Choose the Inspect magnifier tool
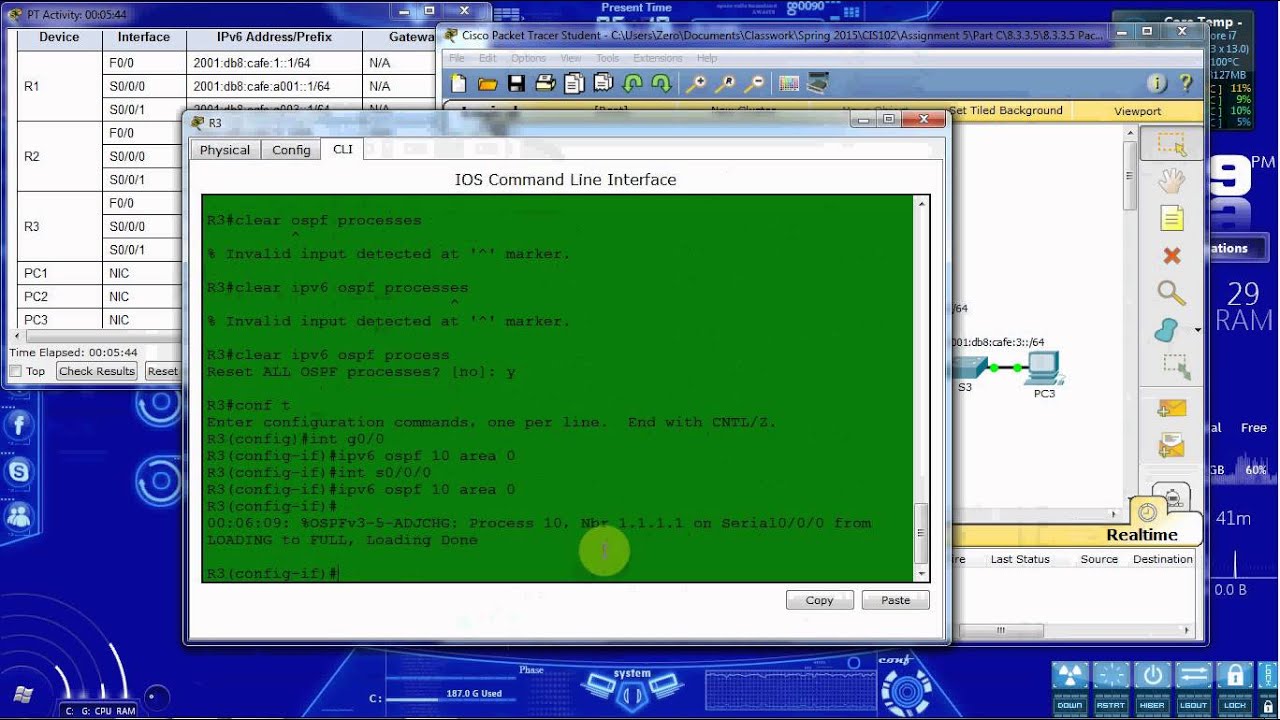This screenshot has height=720, width=1280. 1171,293
